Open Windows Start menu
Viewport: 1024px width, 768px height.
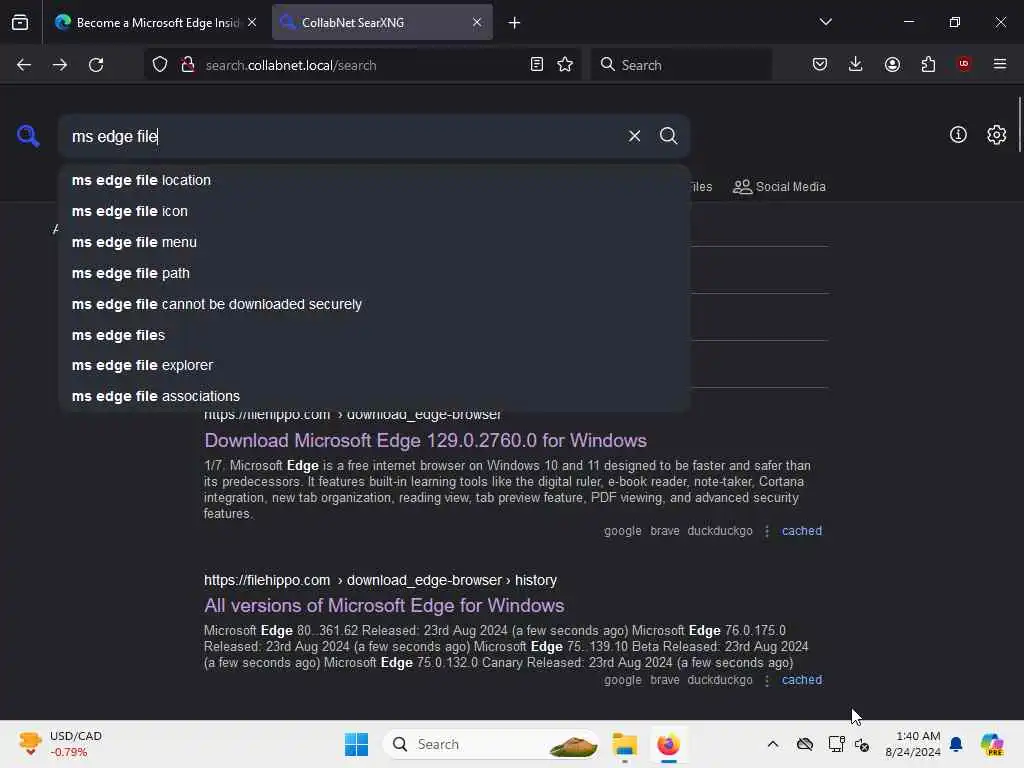357,744
